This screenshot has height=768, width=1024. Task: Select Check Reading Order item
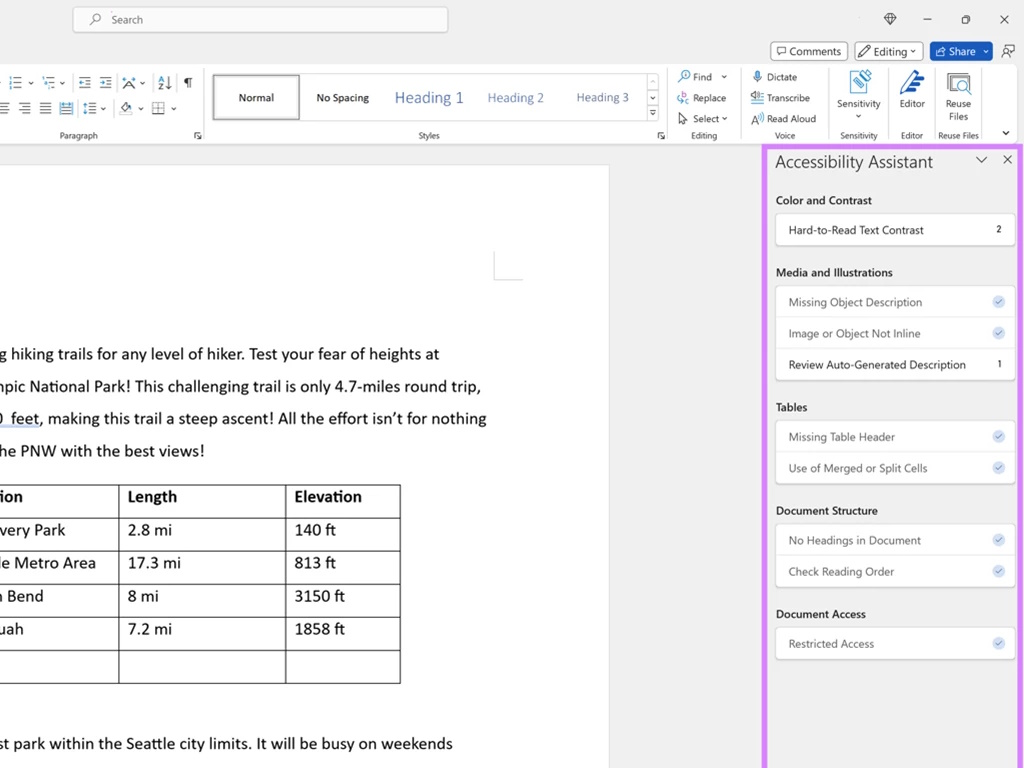pos(895,571)
